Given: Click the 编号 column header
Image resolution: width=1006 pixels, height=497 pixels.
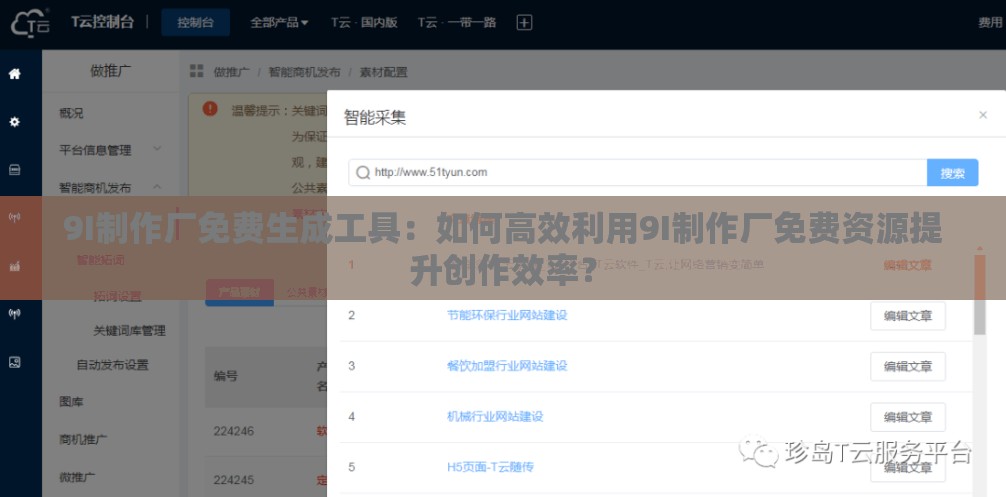Looking at the screenshot, I should [226, 376].
